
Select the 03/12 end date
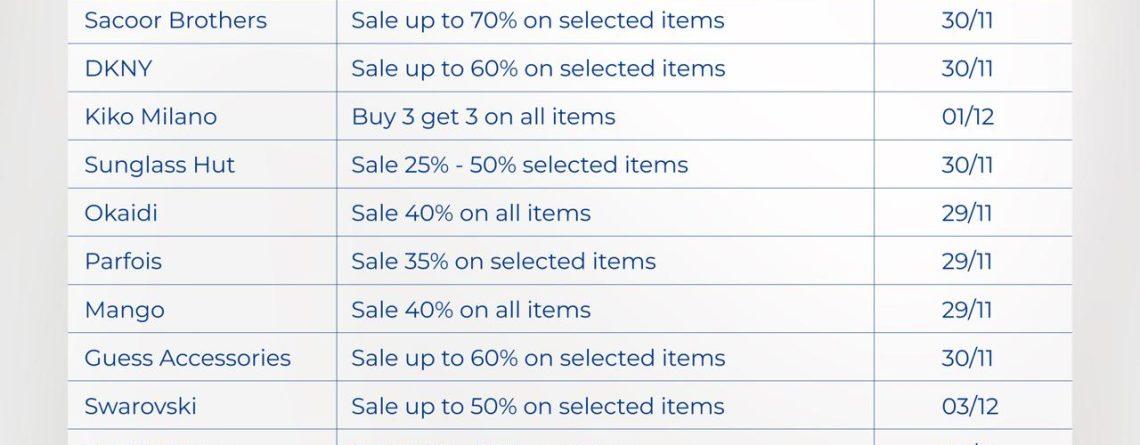967,406
